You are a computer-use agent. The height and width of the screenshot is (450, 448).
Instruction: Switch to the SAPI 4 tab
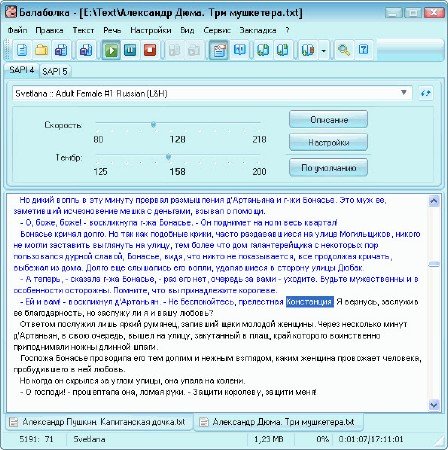[22, 70]
